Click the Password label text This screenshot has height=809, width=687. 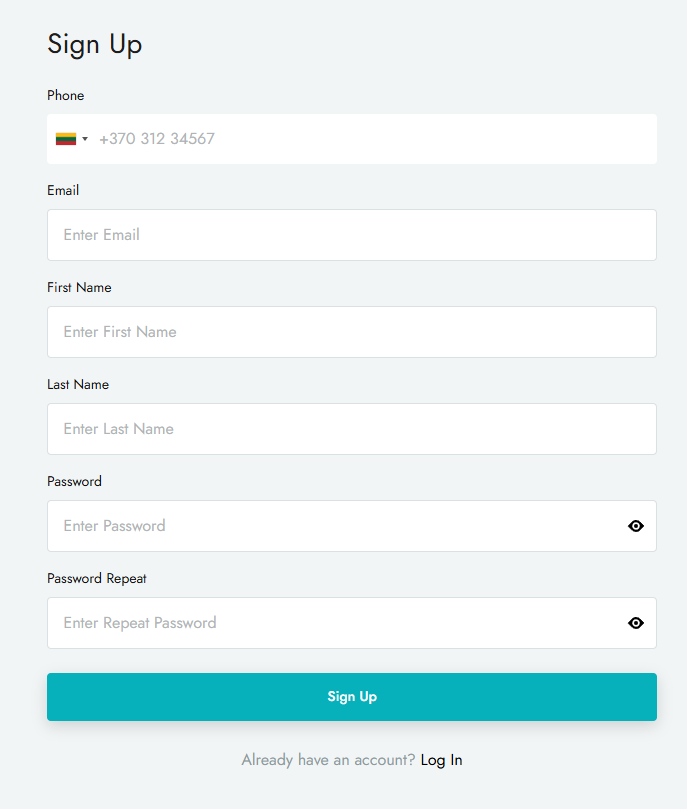(x=74, y=482)
